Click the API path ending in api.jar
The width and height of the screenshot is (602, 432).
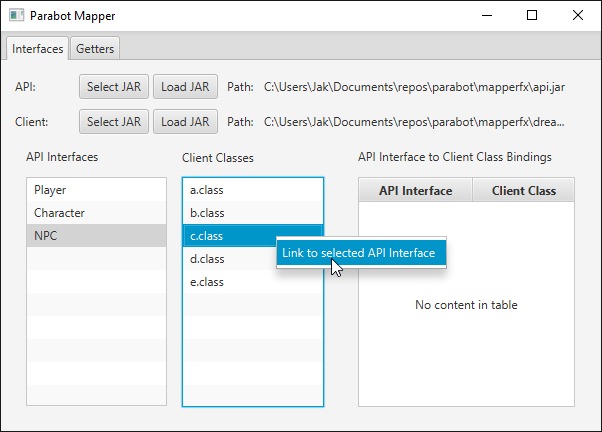[x=414, y=87]
